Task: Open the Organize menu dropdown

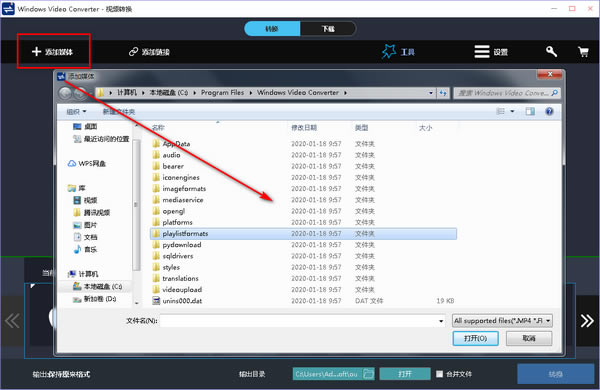Action: [76, 111]
